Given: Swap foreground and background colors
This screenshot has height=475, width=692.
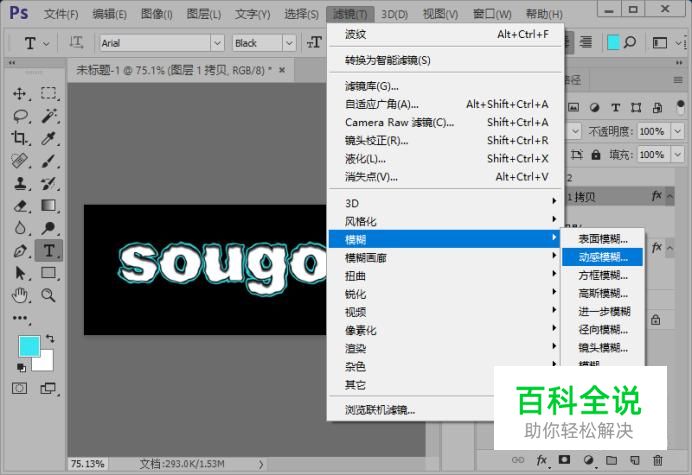Looking at the screenshot, I should pyautogui.click(x=50, y=339).
